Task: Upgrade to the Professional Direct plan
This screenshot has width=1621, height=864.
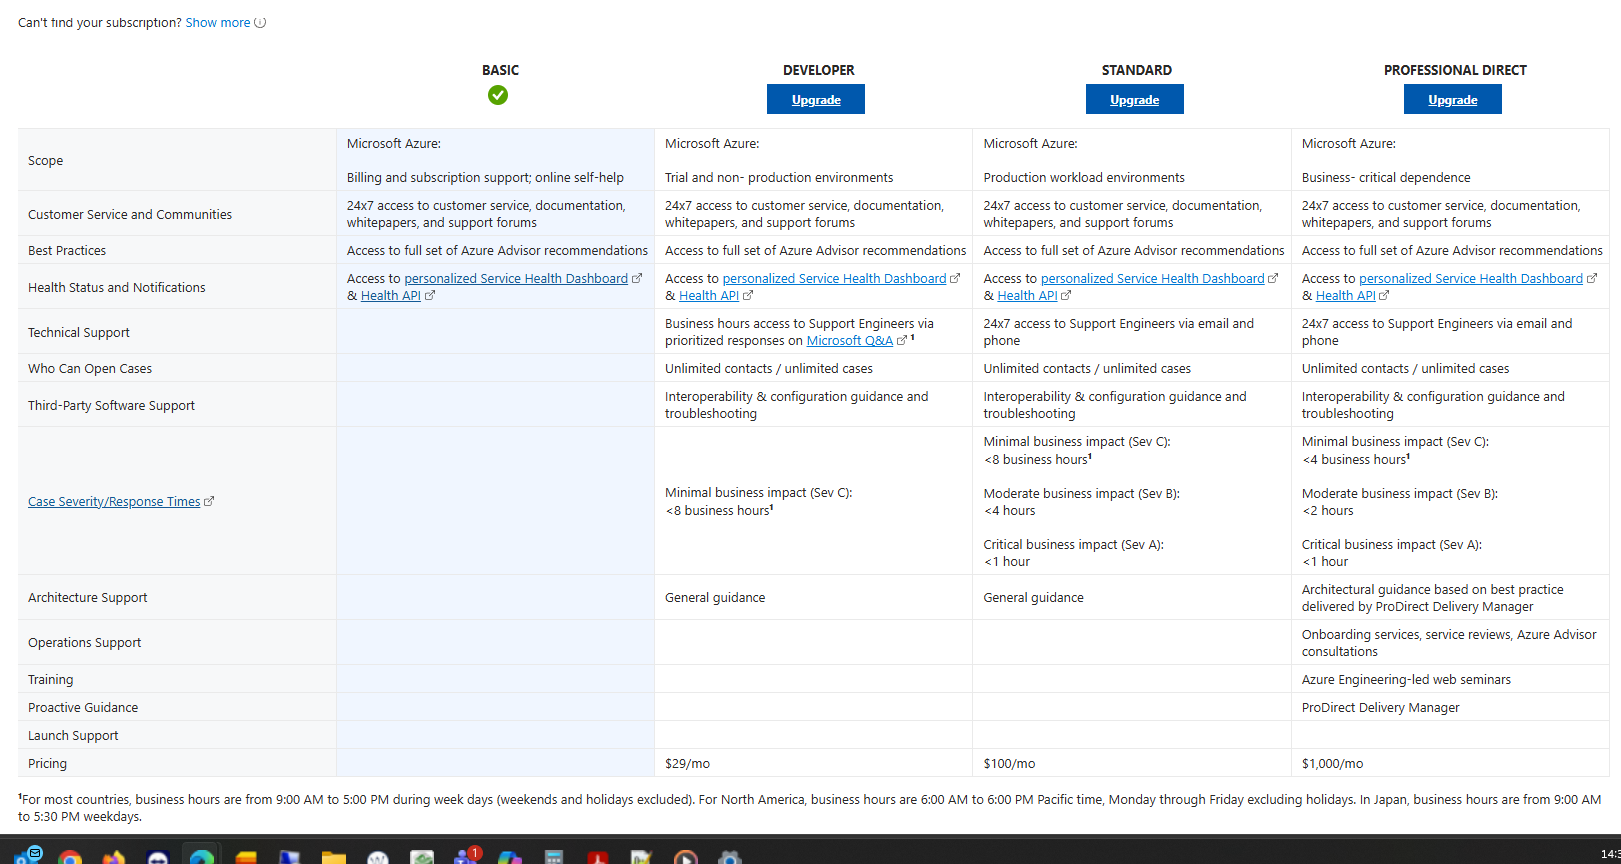Action: click(x=1453, y=99)
